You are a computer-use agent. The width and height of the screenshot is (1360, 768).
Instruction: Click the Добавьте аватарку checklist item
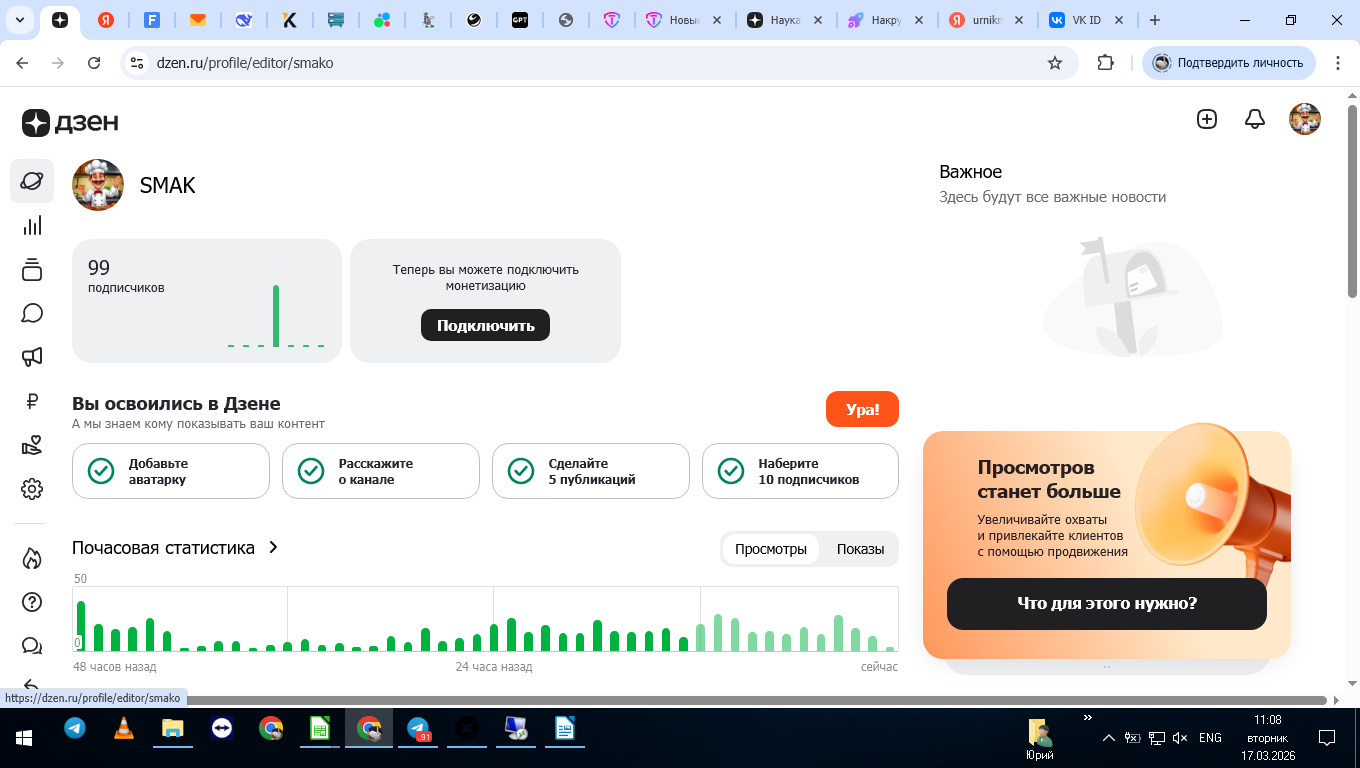171,471
